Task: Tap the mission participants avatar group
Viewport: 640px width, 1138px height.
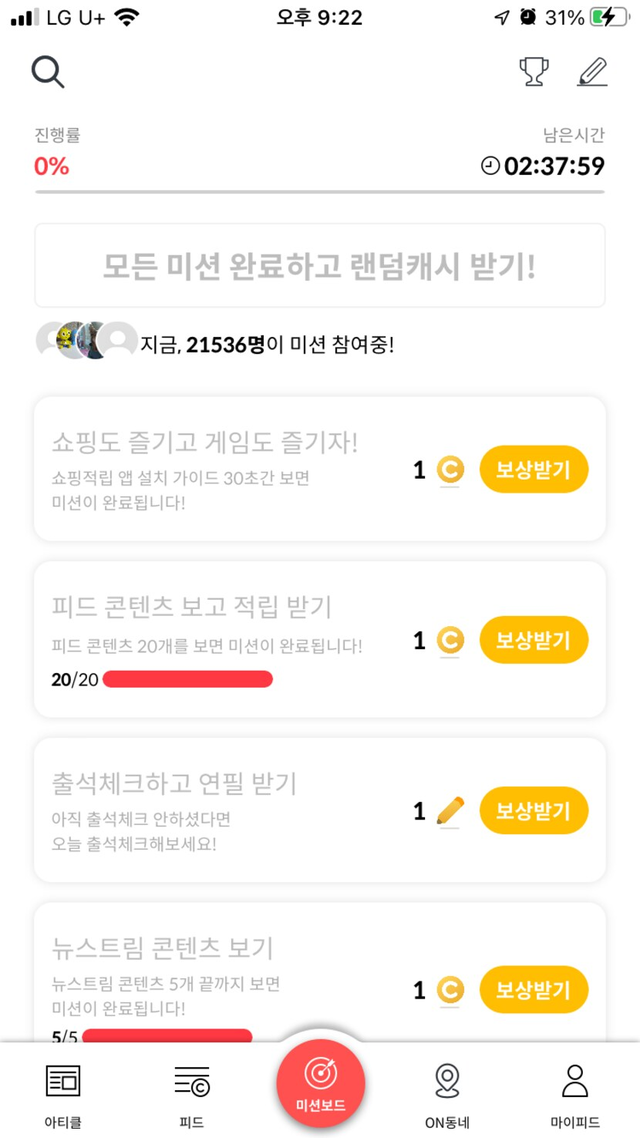Action: (86, 342)
